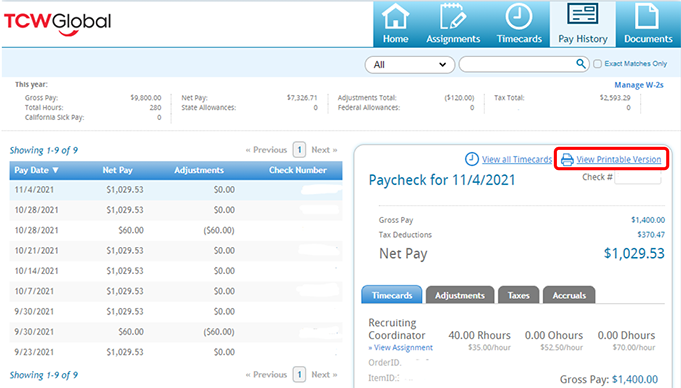This screenshot has width=681, height=388.
Task: Click the Adjustments Total ($120.00) value
Action: [x=460, y=98]
